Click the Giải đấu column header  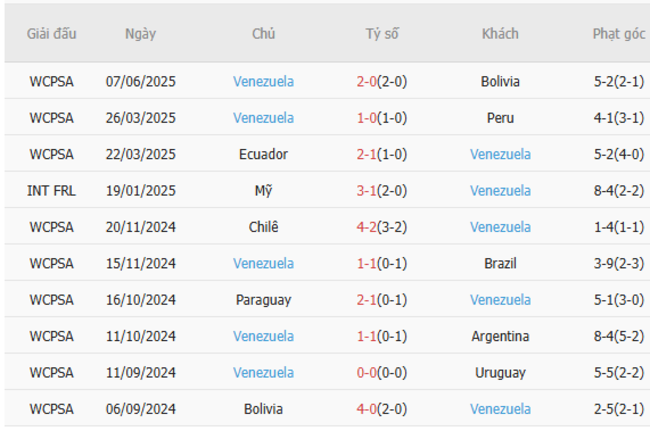point(51,33)
